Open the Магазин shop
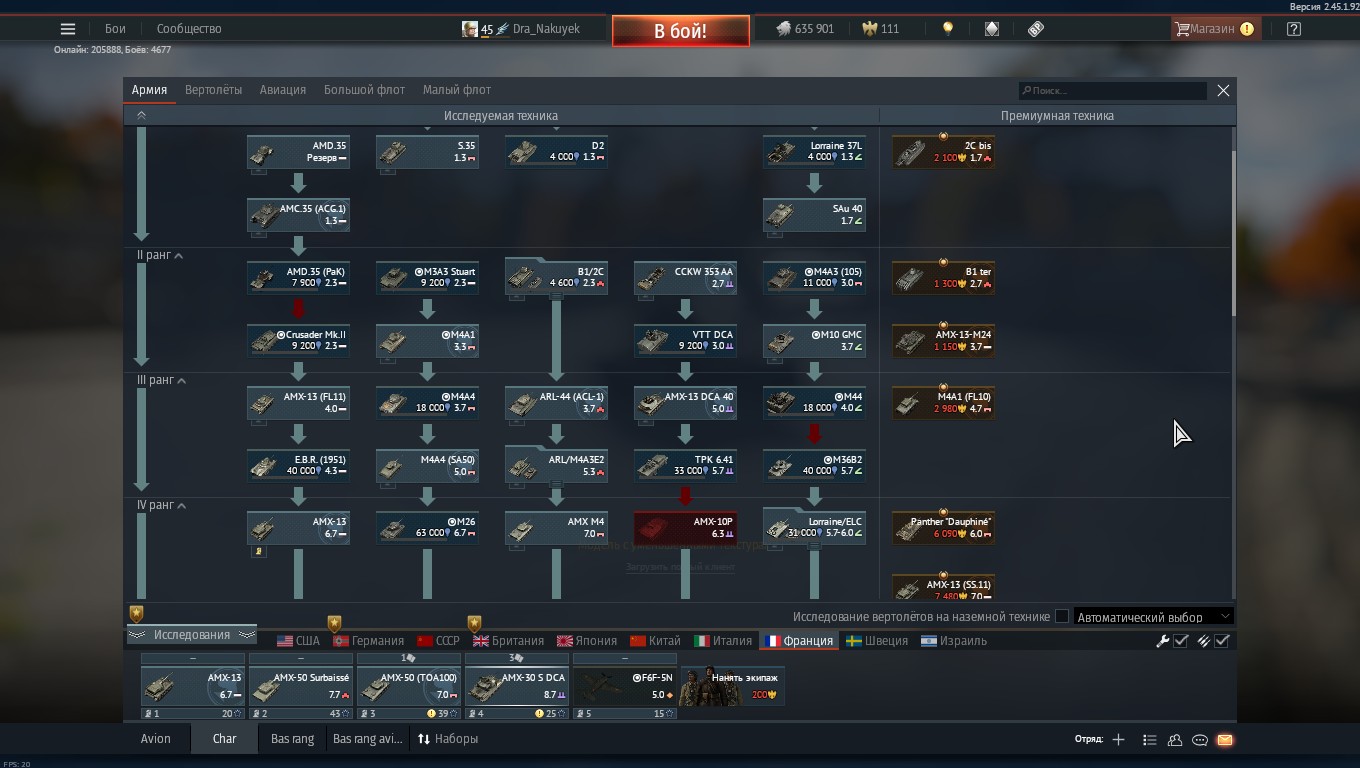 pos(1215,29)
